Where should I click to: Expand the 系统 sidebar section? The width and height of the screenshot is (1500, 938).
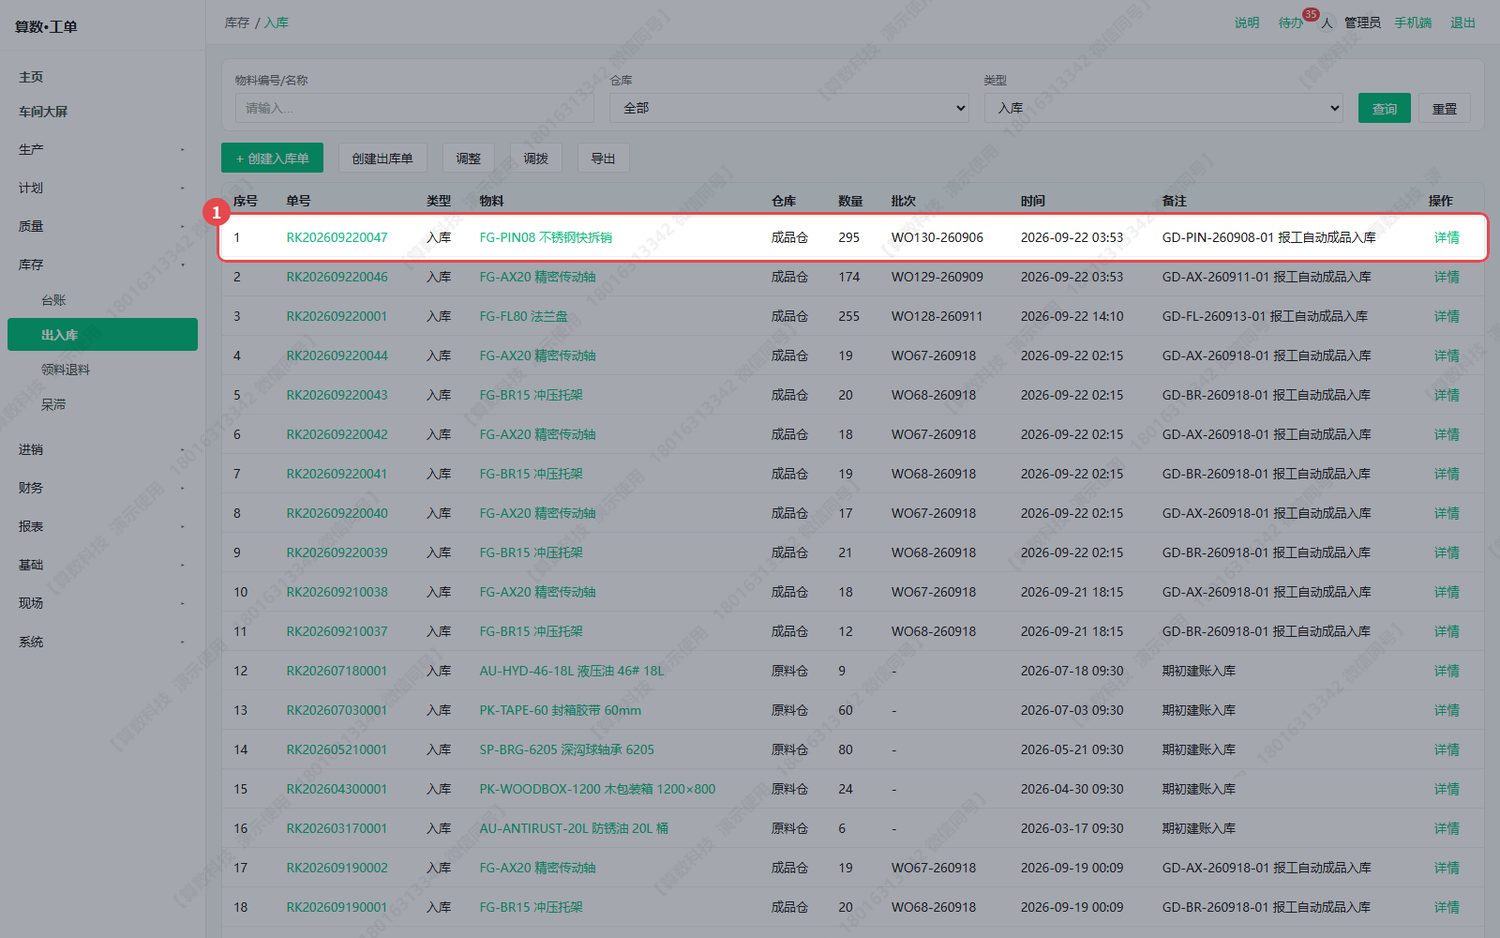pyautogui.click(x=102, y=642)
